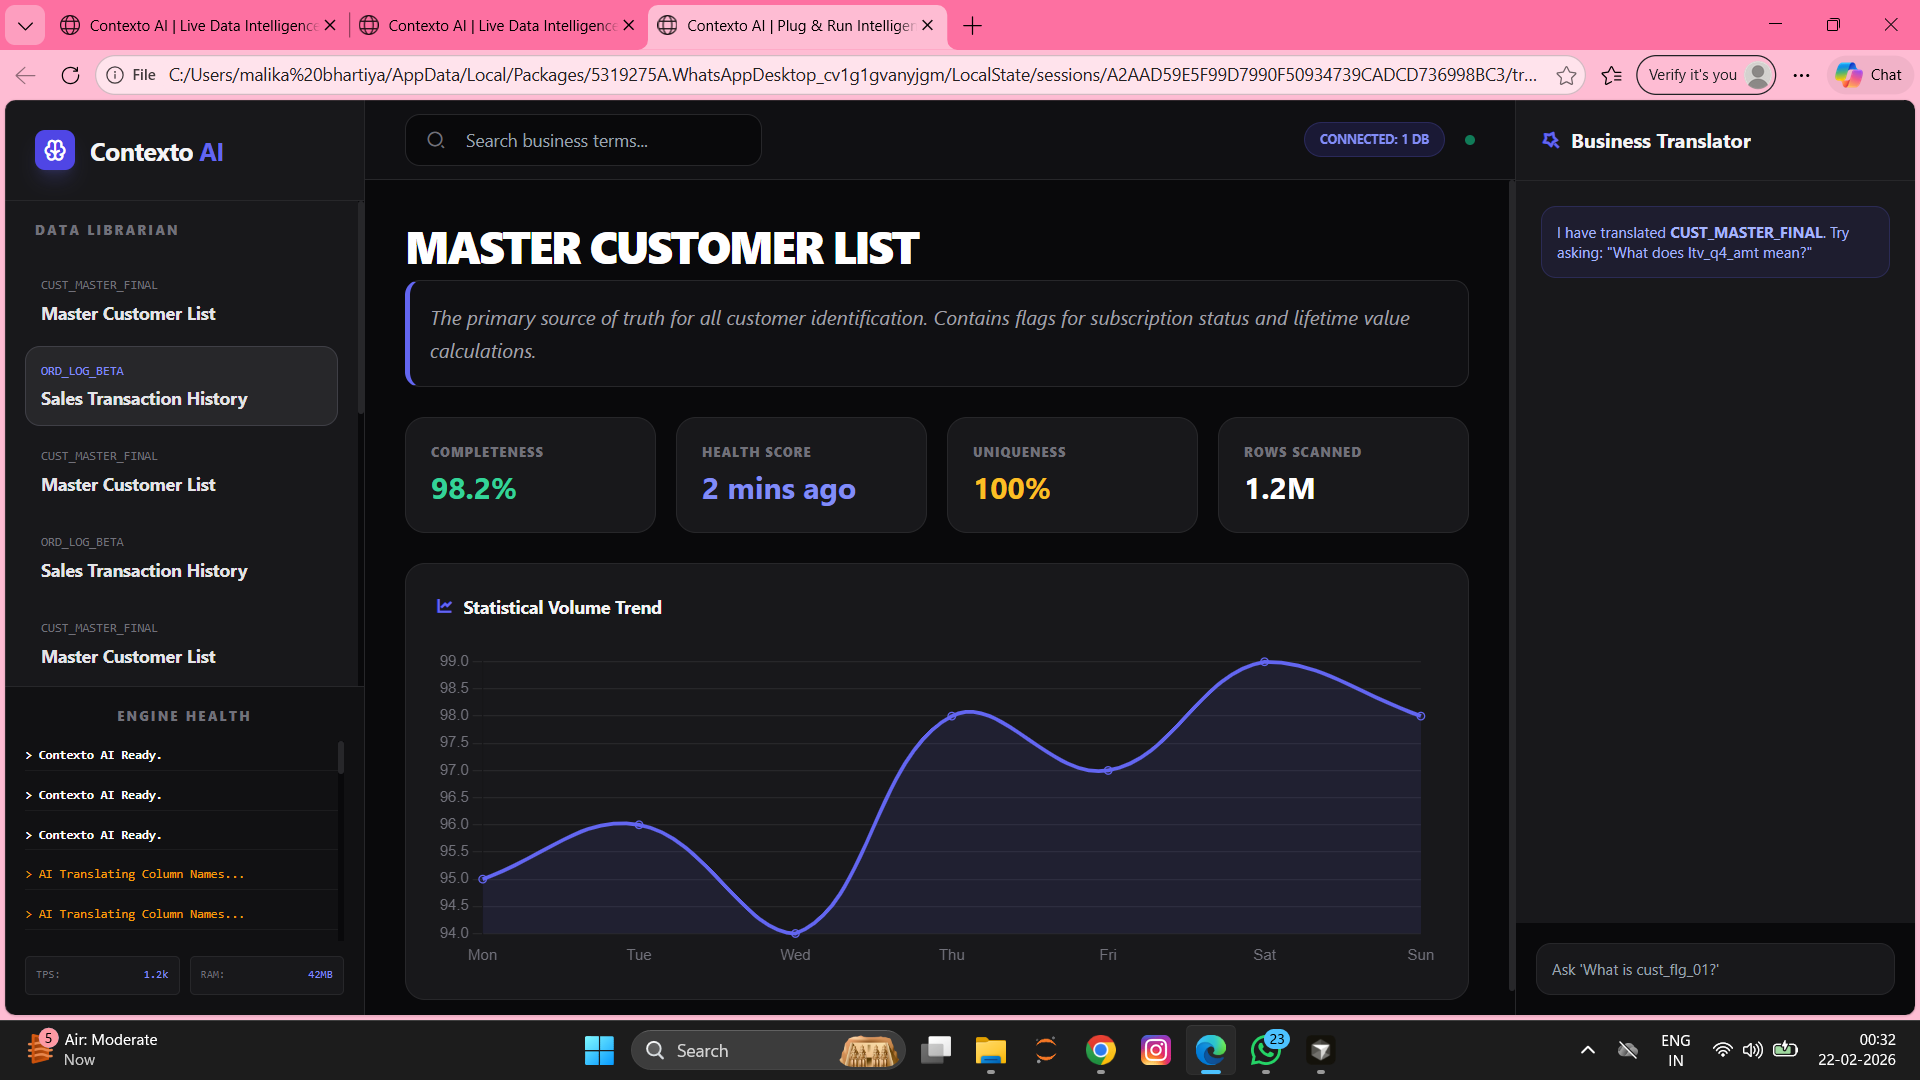Open the Windows Start menu
This screenshot has height=1080, width=1920.
tap(599, 1050)
